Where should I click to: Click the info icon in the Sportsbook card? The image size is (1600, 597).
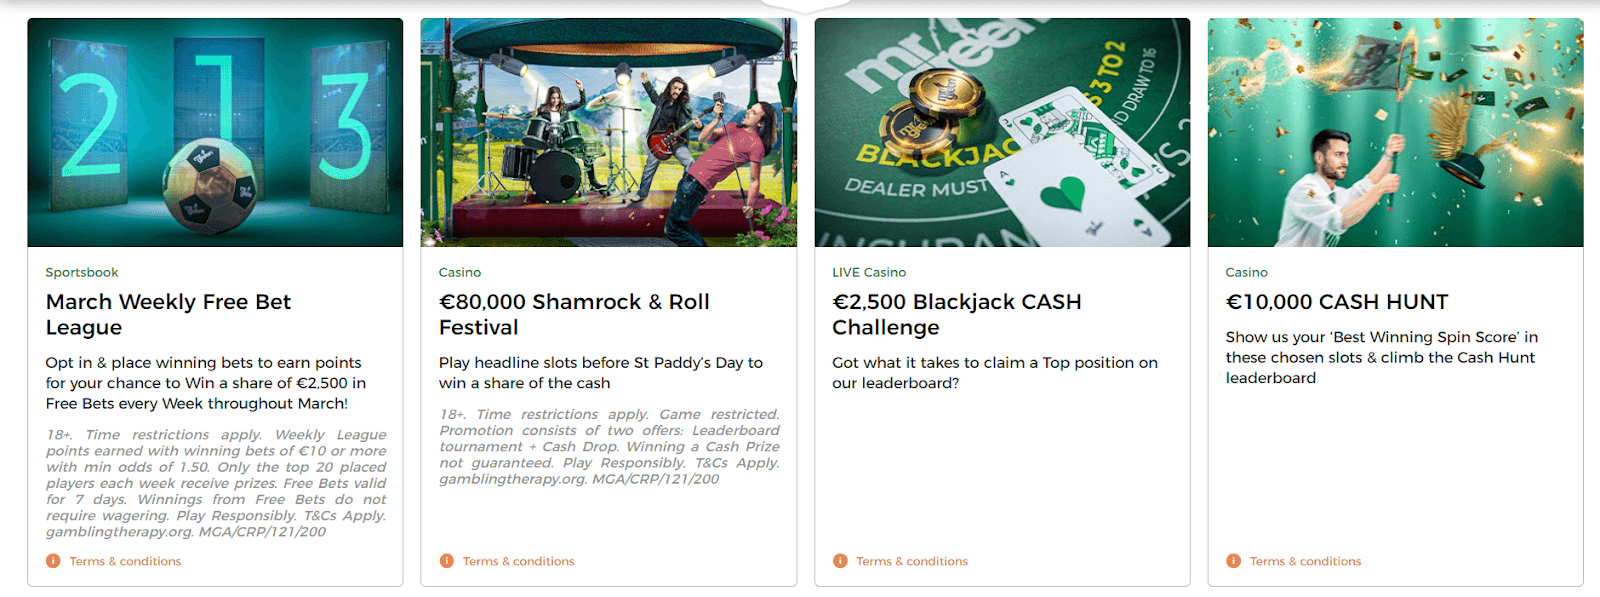tap(53, 561)
